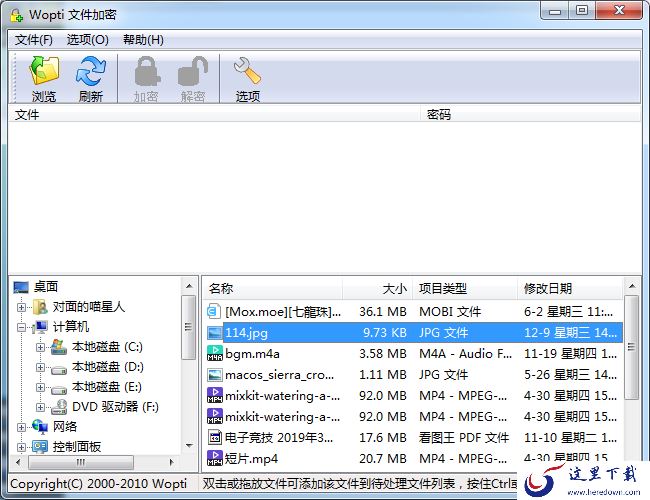The height and width of the screenshot is (500, 650).
Task: Click the Wopti app icon in title bar
Action: (17, 15)
